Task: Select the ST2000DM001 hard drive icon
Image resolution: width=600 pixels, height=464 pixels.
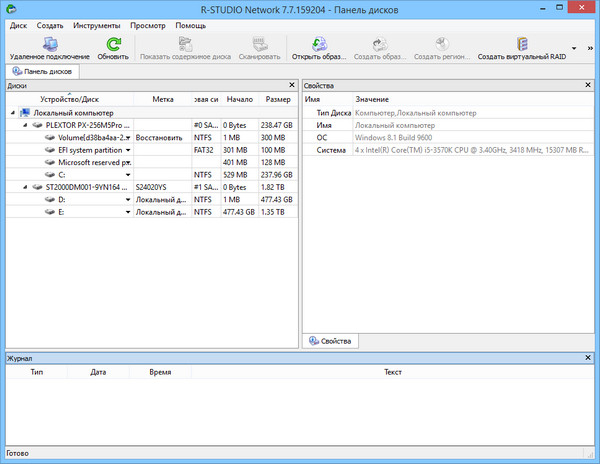Action: tap(35, 187)
